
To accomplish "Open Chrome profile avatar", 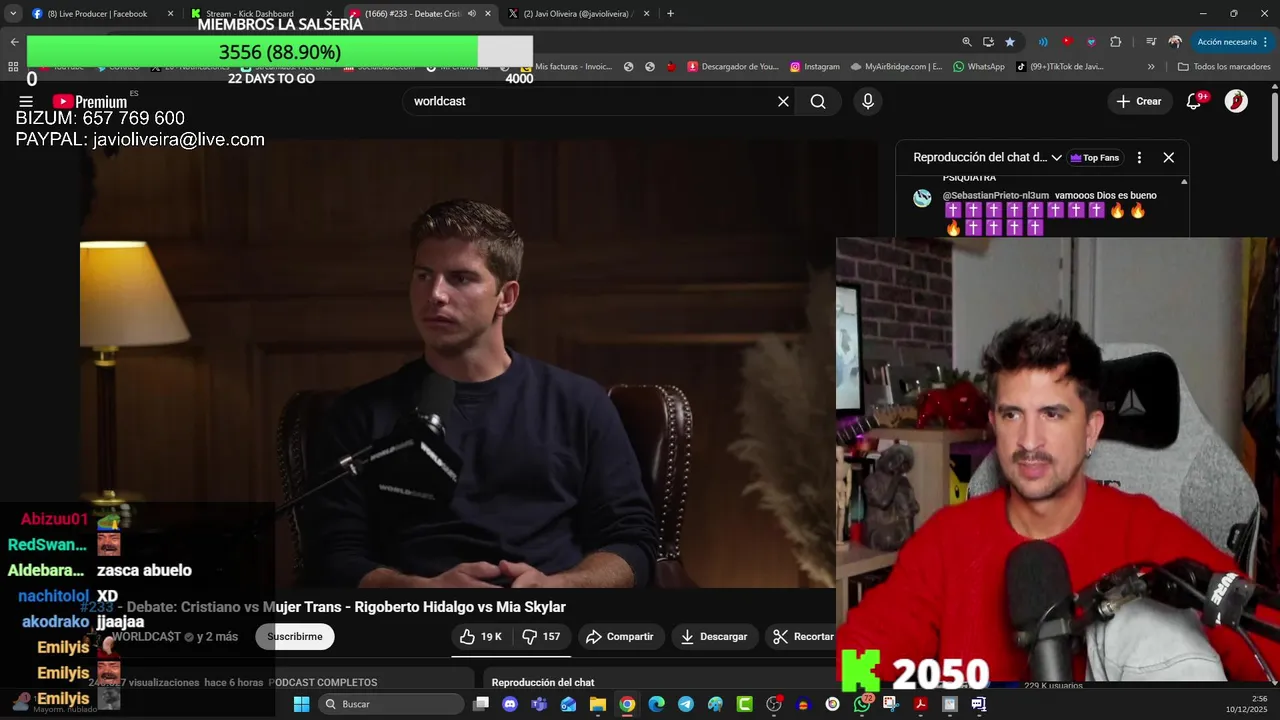I will click(1175, 42).
